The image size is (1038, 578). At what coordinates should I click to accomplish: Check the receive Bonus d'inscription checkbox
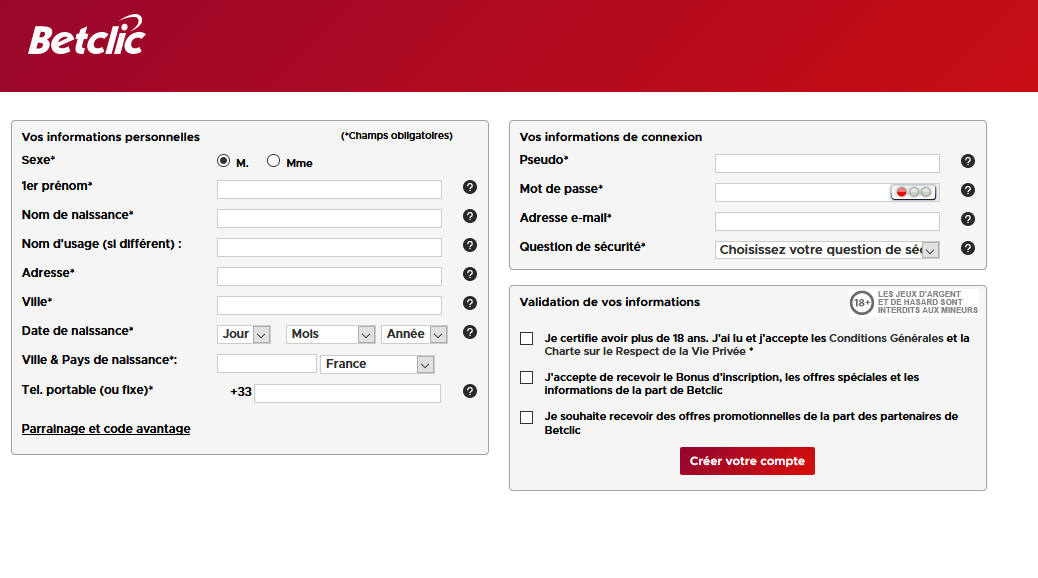pos(526,377)
